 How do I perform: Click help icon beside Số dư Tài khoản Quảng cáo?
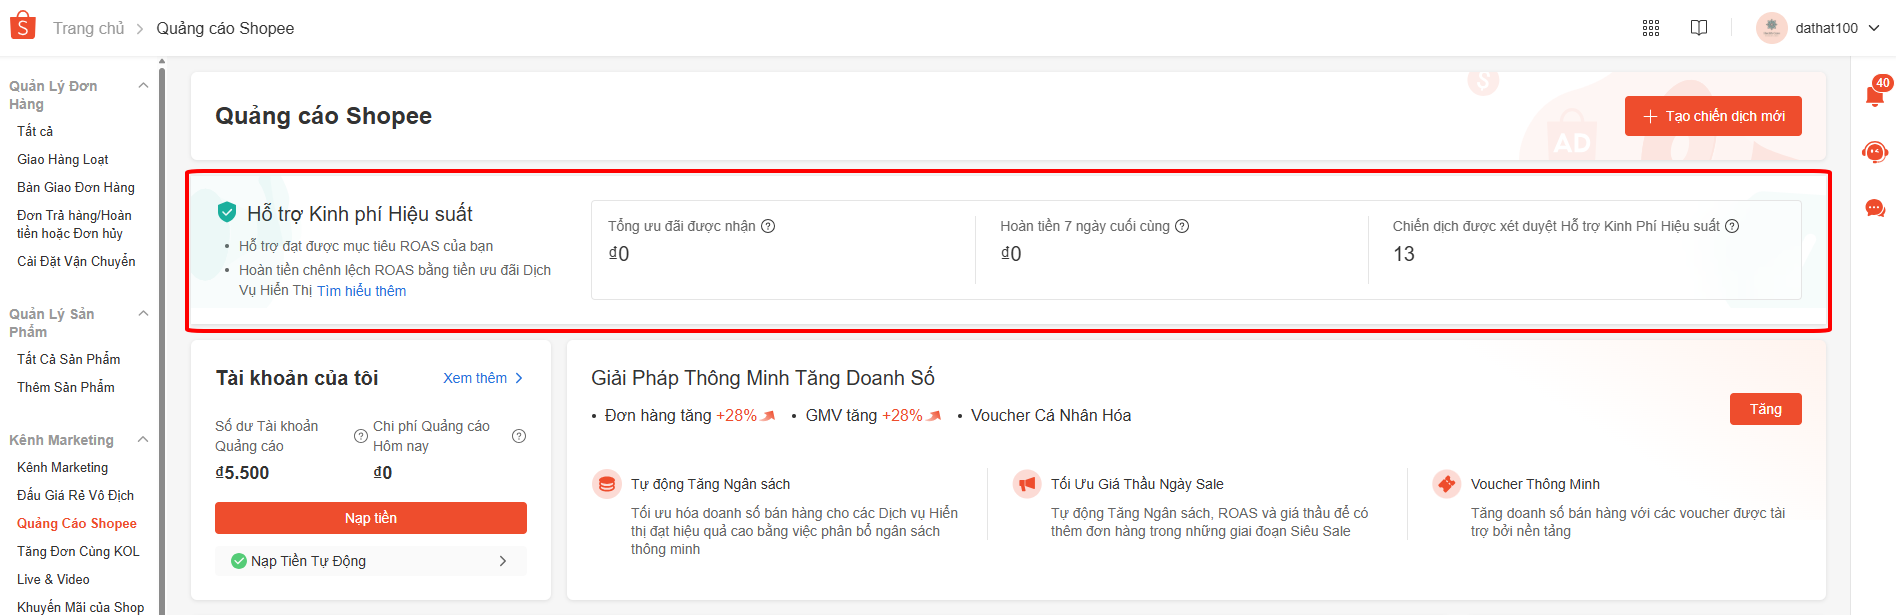[x=361, y=436]
